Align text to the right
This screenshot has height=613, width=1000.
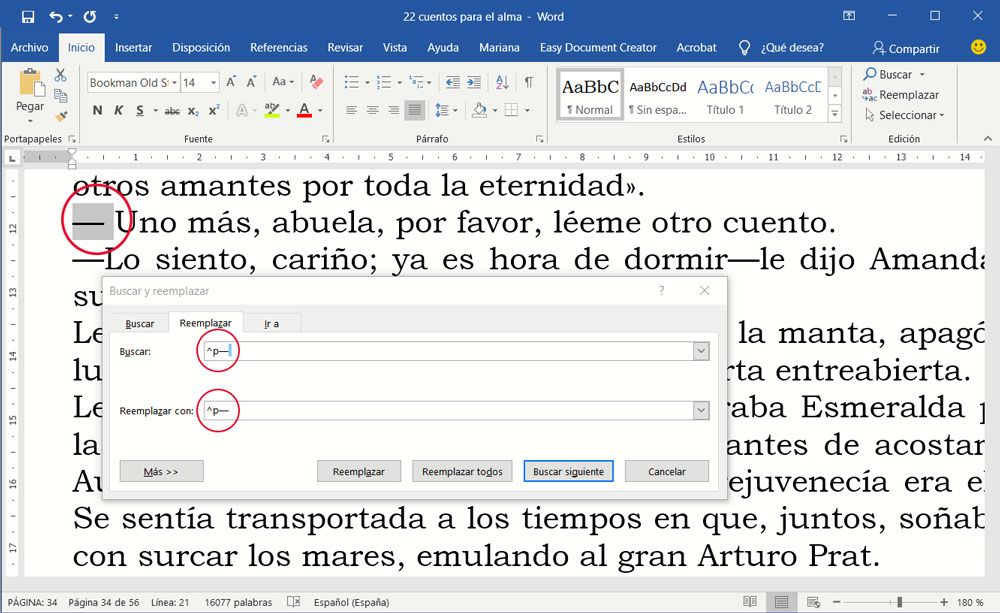pyautogui.click(x=393, y=110)
